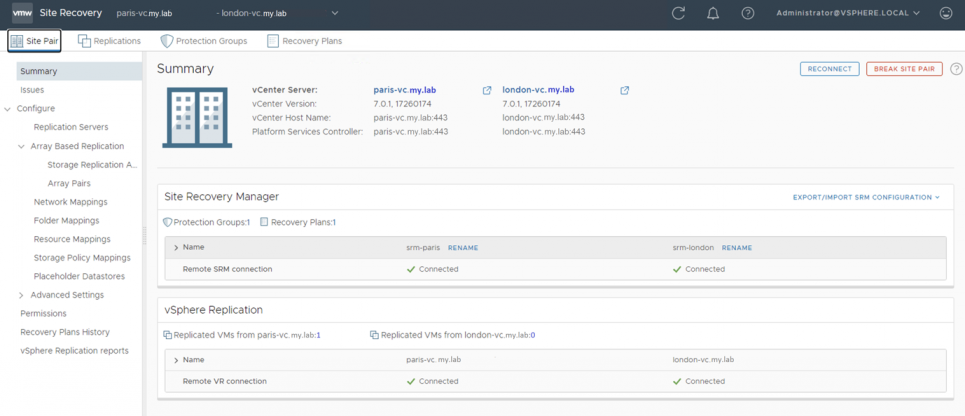Open the site pair selector dropdown chevron

(x=335, y=13)
